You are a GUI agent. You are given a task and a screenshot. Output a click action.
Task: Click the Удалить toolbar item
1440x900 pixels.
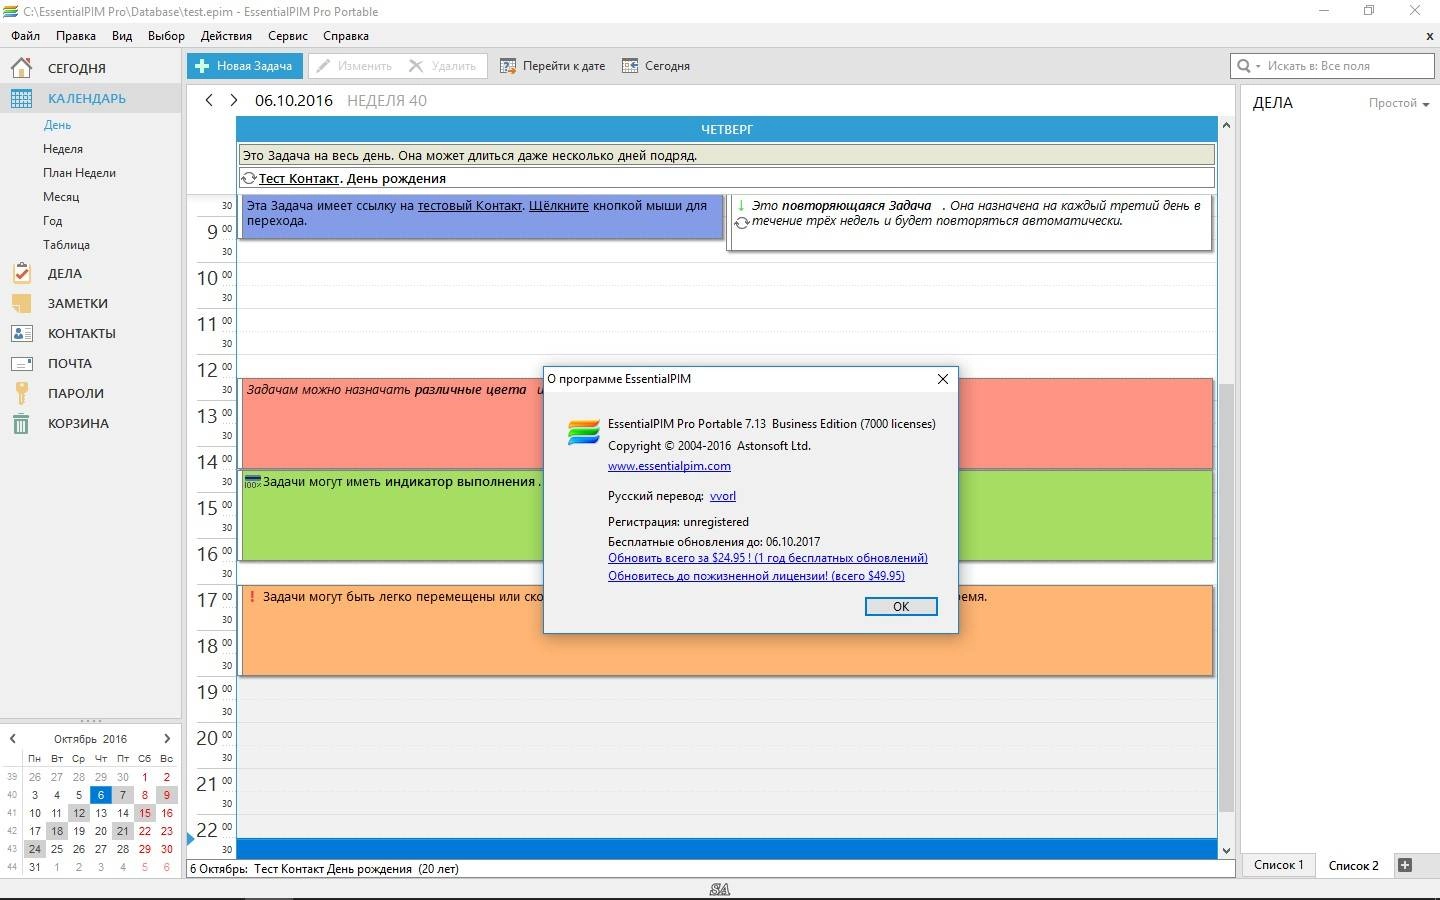point(442,66)
